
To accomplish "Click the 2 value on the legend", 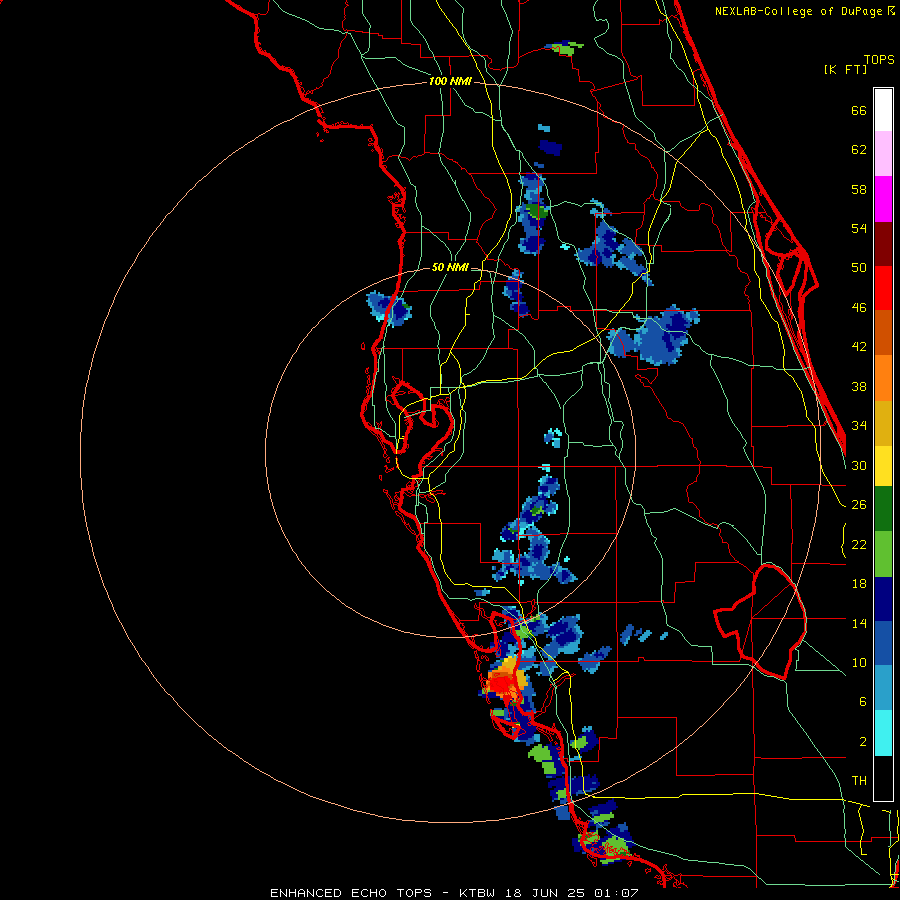I will point(863,742).
